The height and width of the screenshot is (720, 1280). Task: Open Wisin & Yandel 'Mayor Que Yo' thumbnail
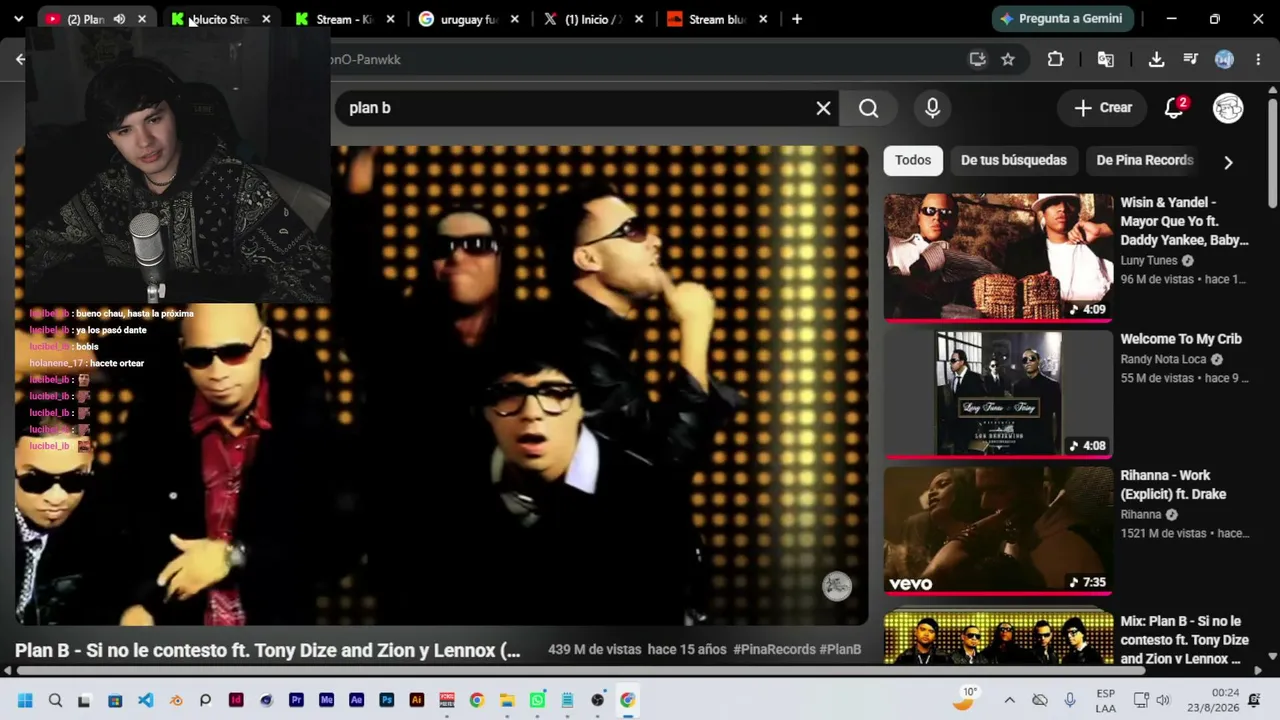[x=998, y=257]
